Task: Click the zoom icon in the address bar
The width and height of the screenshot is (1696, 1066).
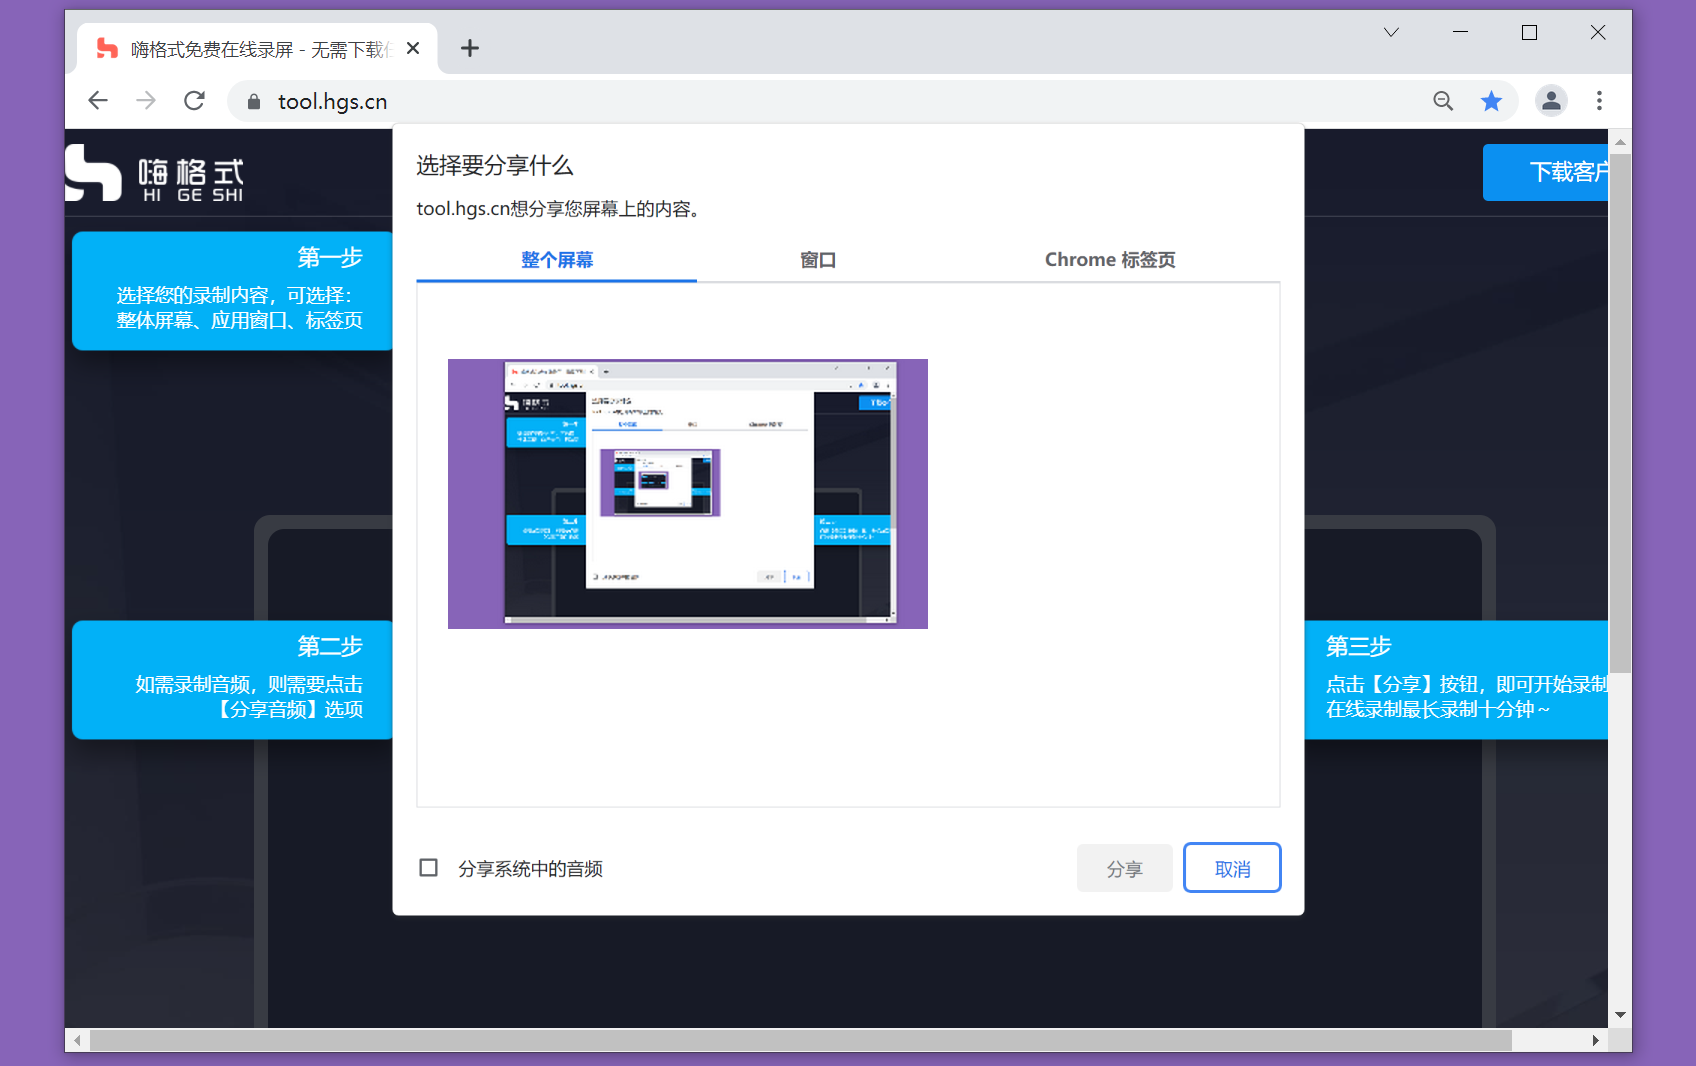Action: tap(1443, 101)
